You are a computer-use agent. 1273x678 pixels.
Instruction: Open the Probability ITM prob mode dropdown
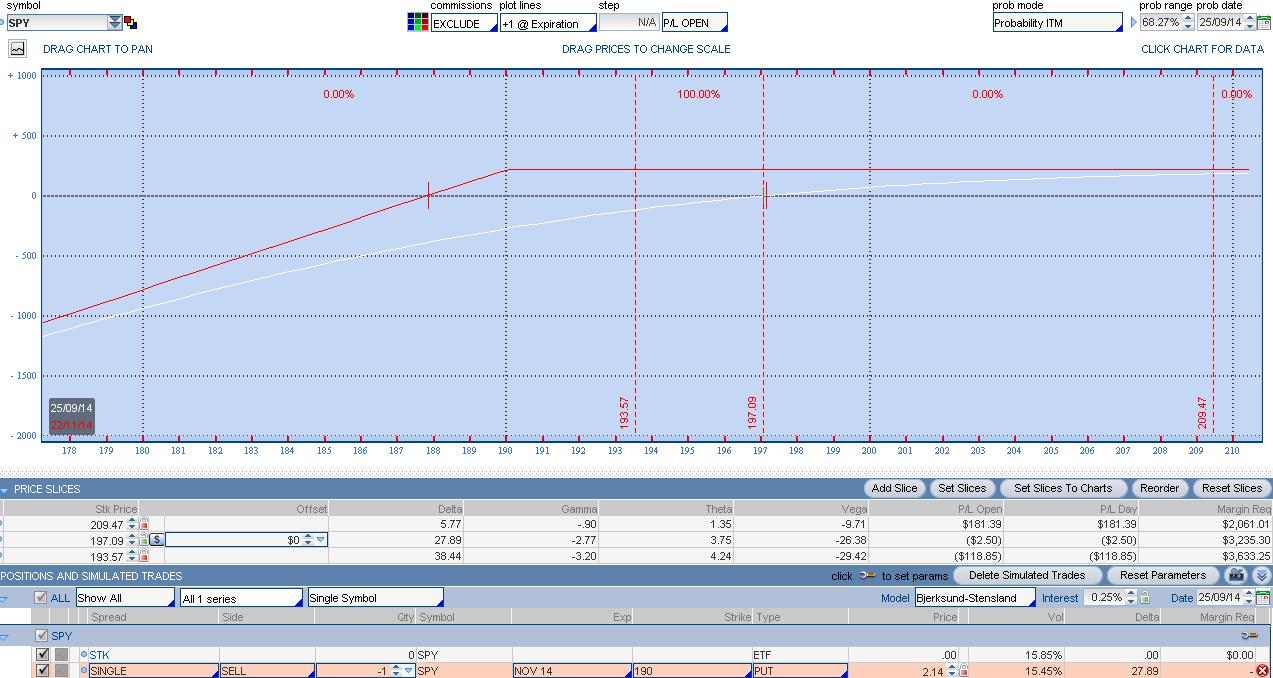(1058, 23)
